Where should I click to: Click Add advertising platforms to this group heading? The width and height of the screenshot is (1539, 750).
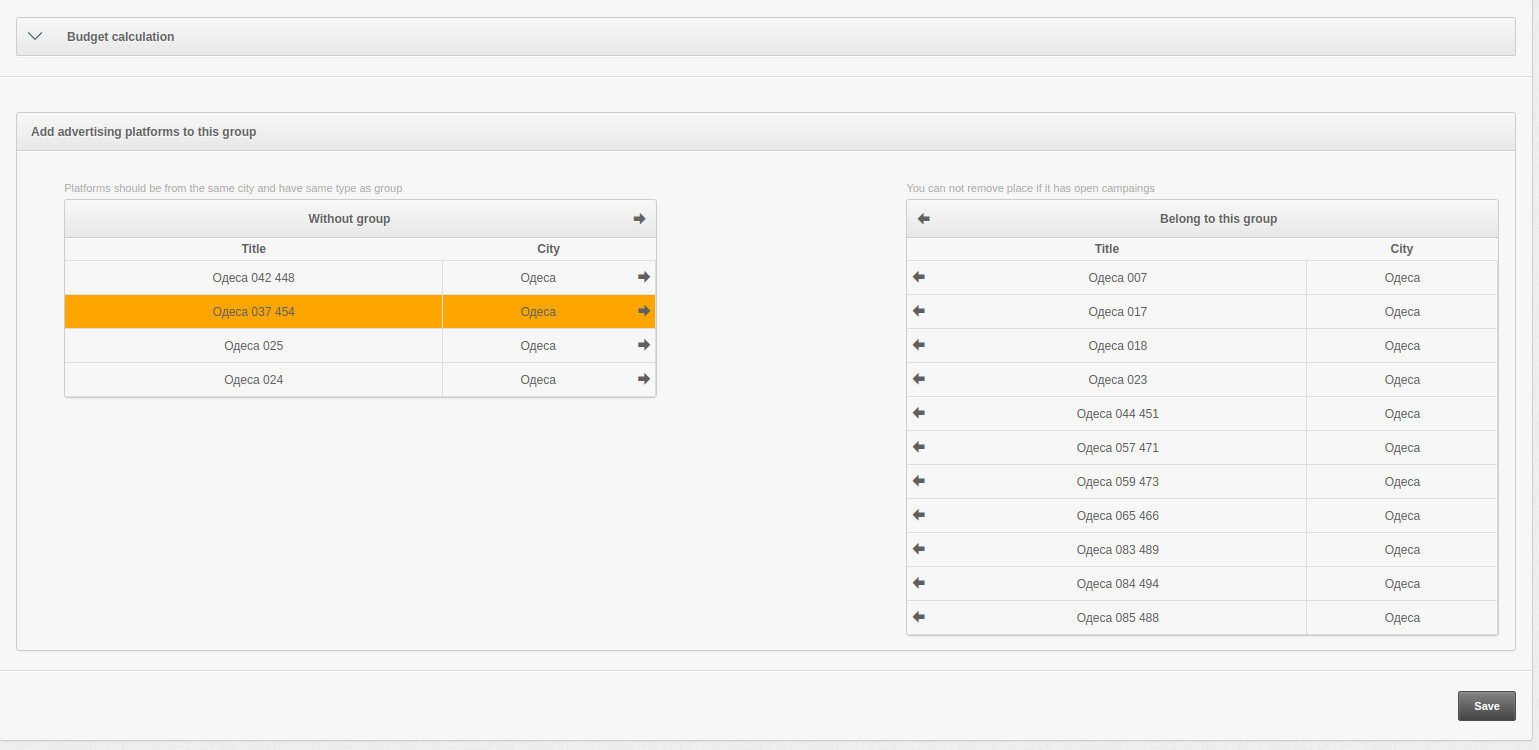coord(144,132)
